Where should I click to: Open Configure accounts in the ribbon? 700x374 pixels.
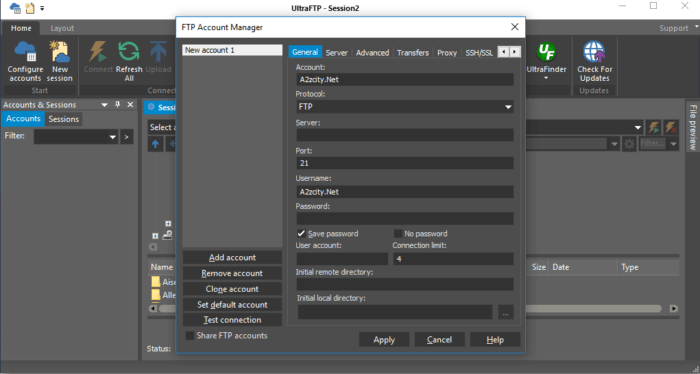point(25,61)
